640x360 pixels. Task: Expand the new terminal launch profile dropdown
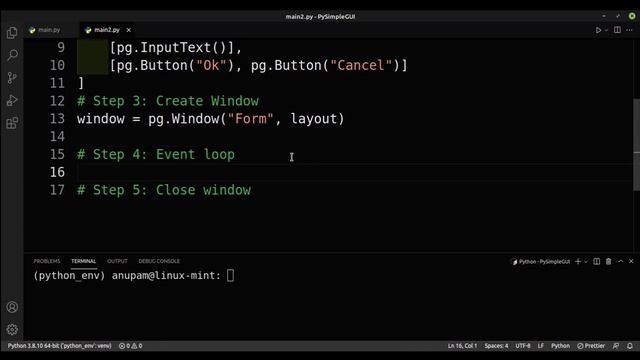pyautogui.click(x=586, y=262)
